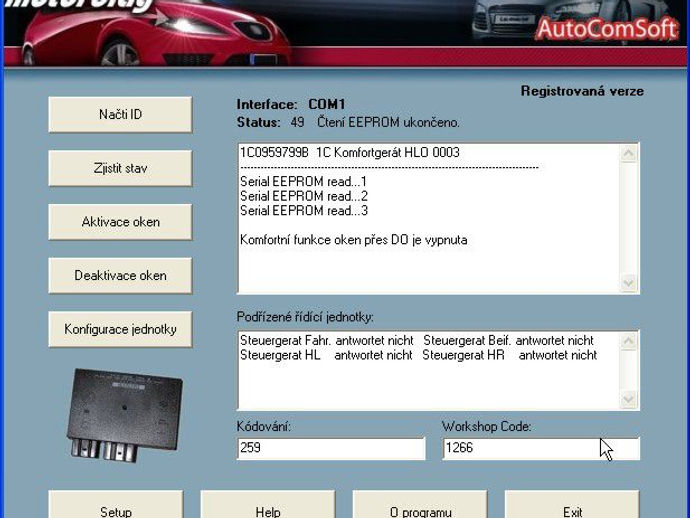Screen dimensions: 690x518
Task: Activate windows with Aktivace oken
Action: tap(120, 222)
